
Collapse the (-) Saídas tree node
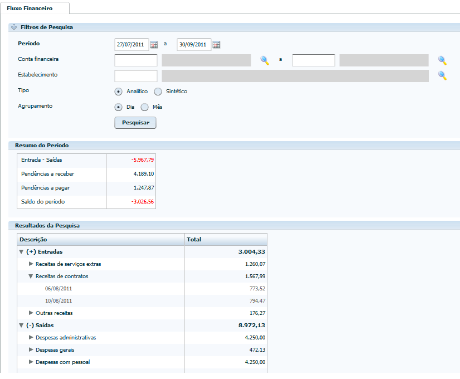click(21, 325)
